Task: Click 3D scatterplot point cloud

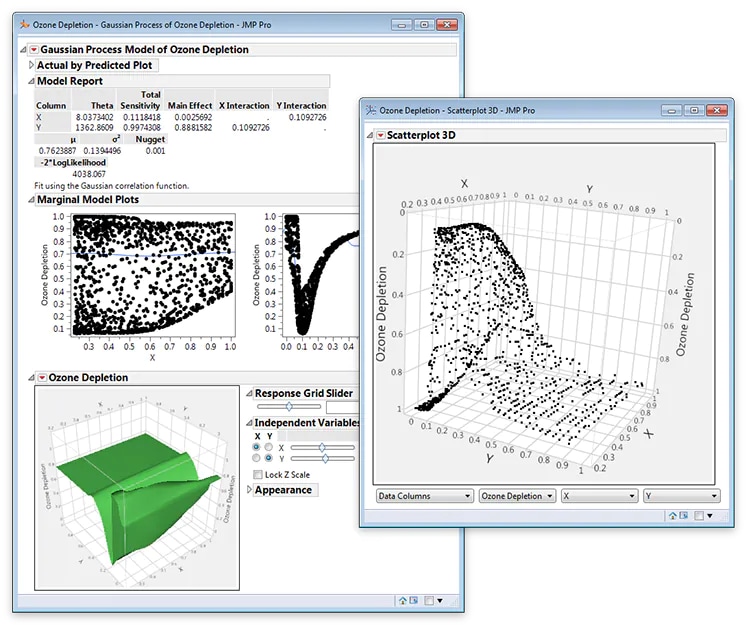Action: [544, 314]
